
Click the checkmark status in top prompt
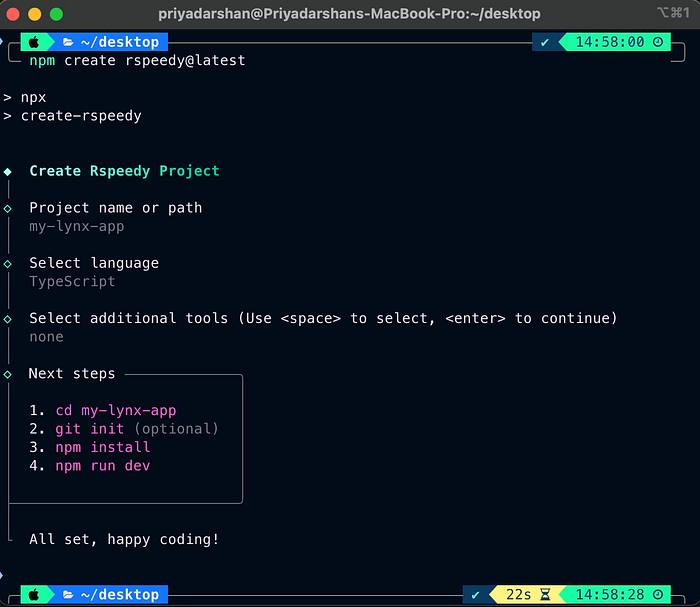(545, 43)
